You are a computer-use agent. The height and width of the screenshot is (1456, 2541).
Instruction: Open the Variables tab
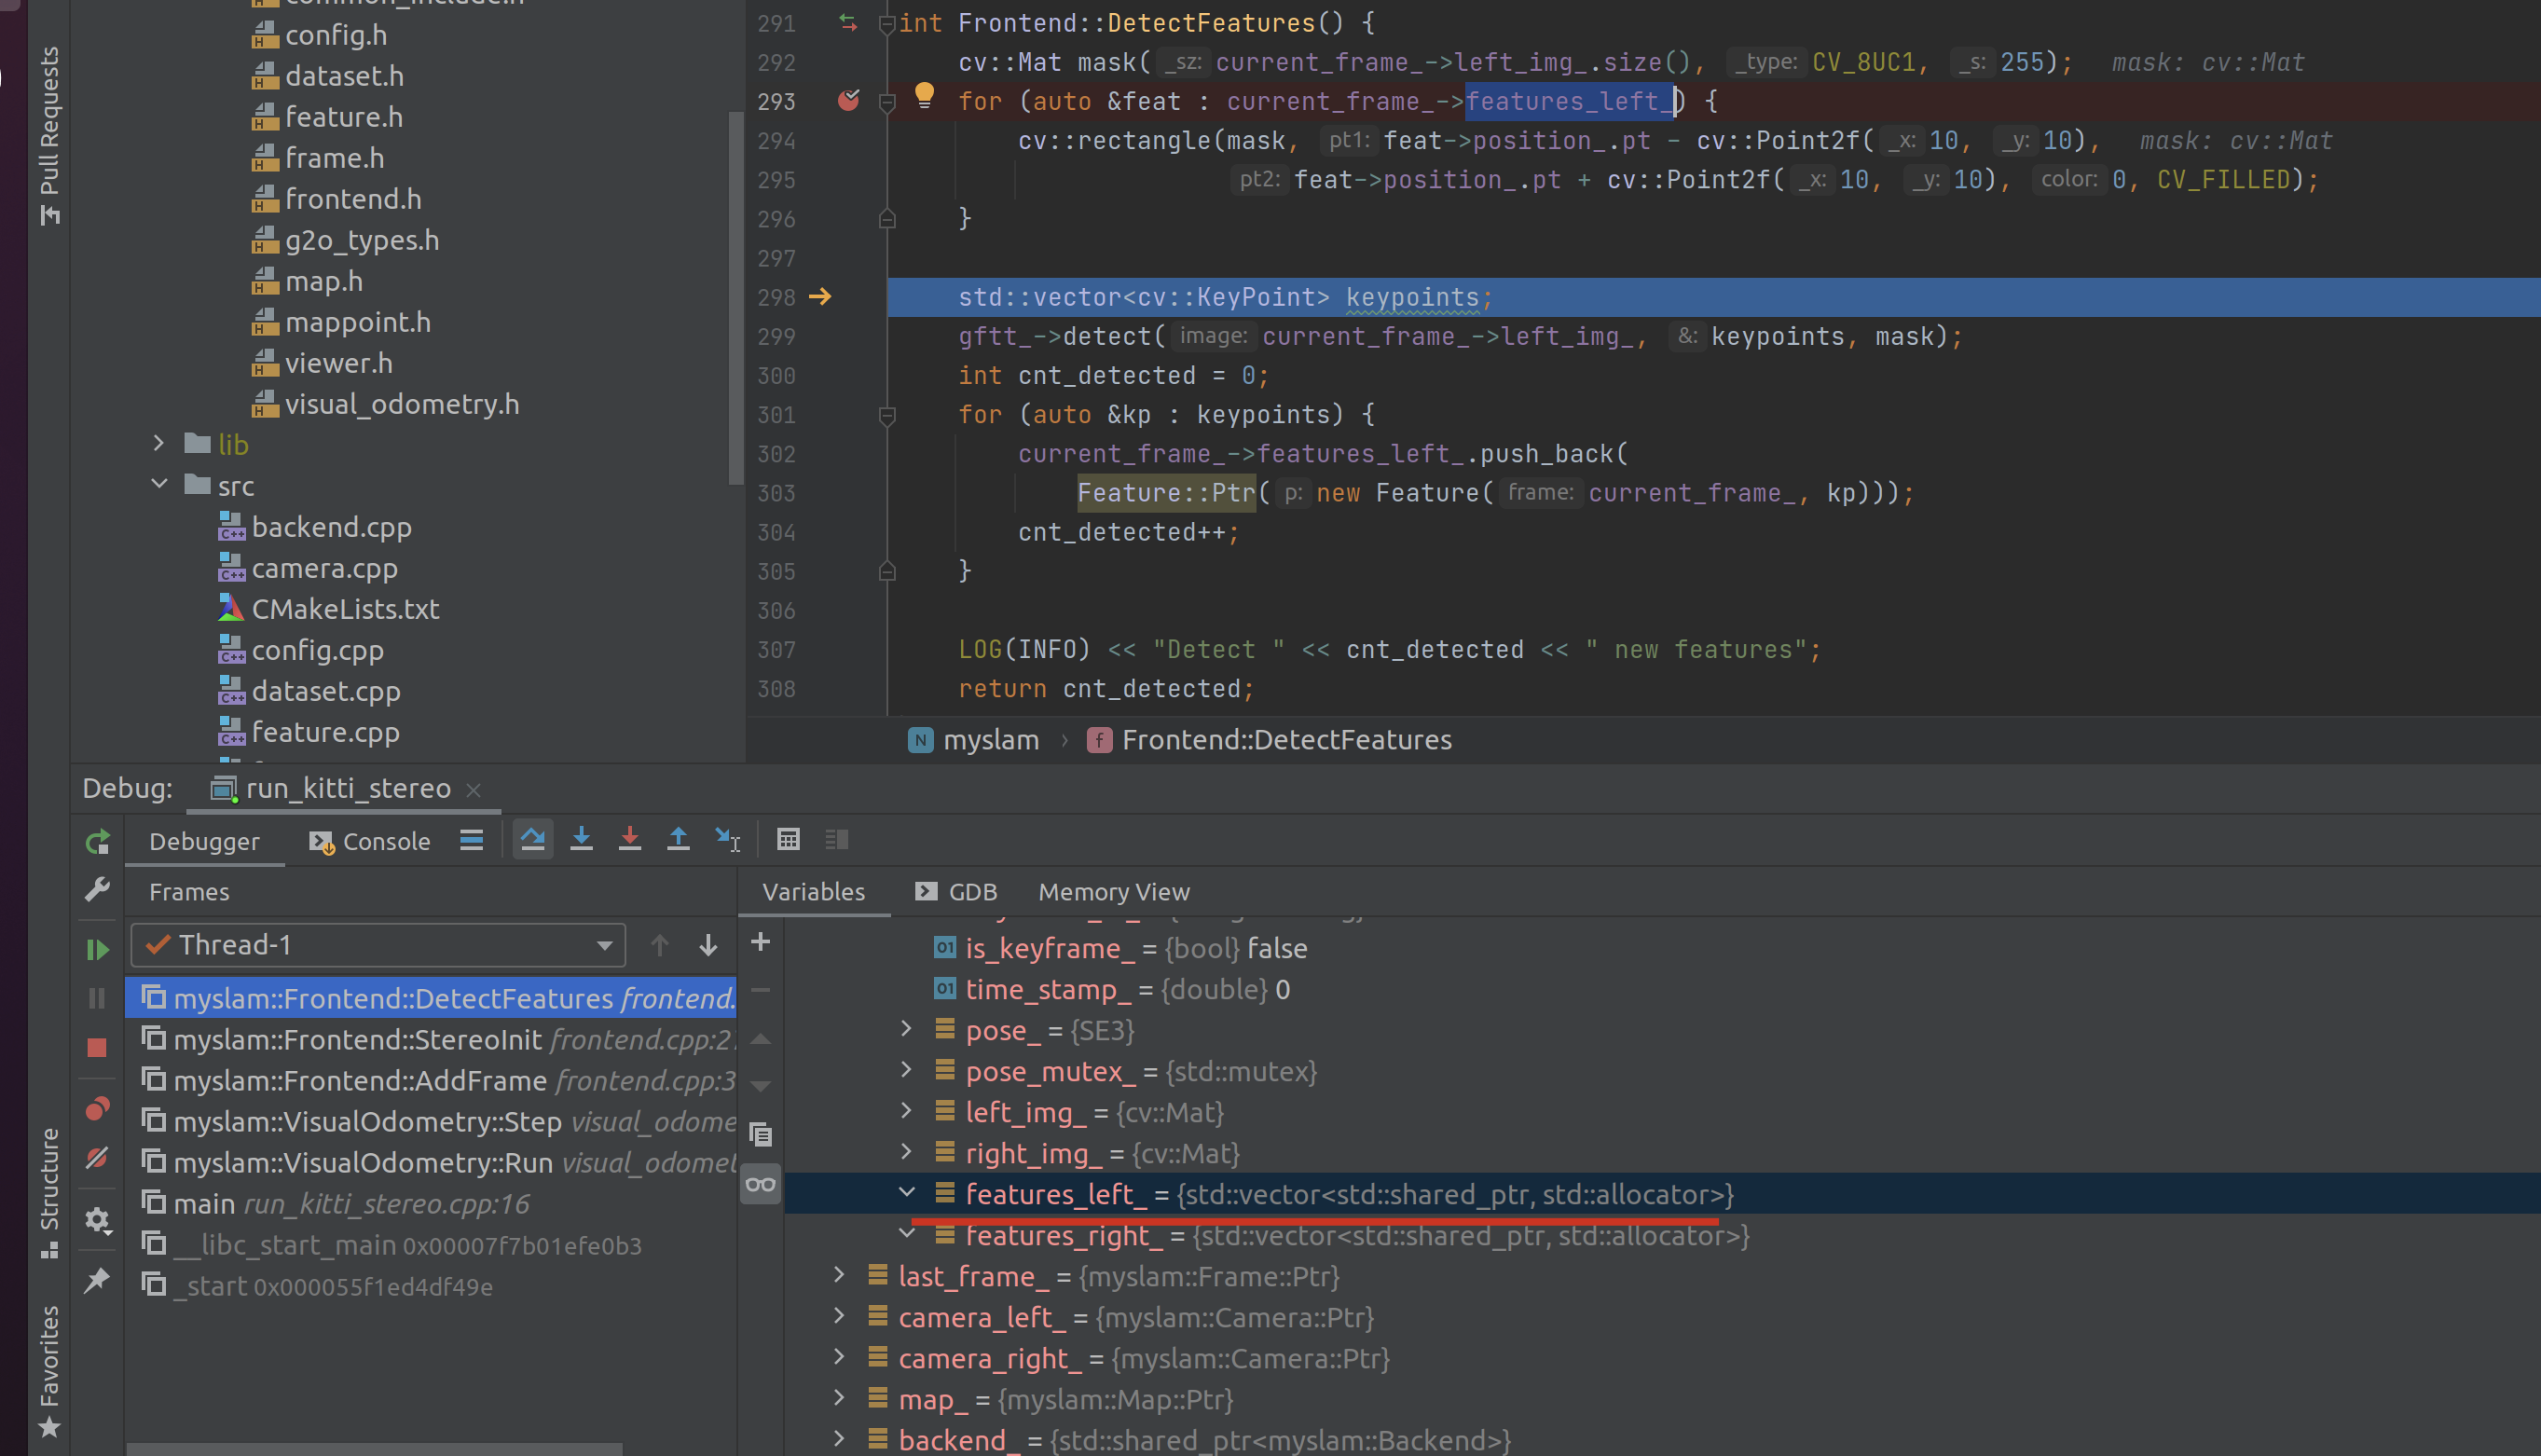point(813,891)
